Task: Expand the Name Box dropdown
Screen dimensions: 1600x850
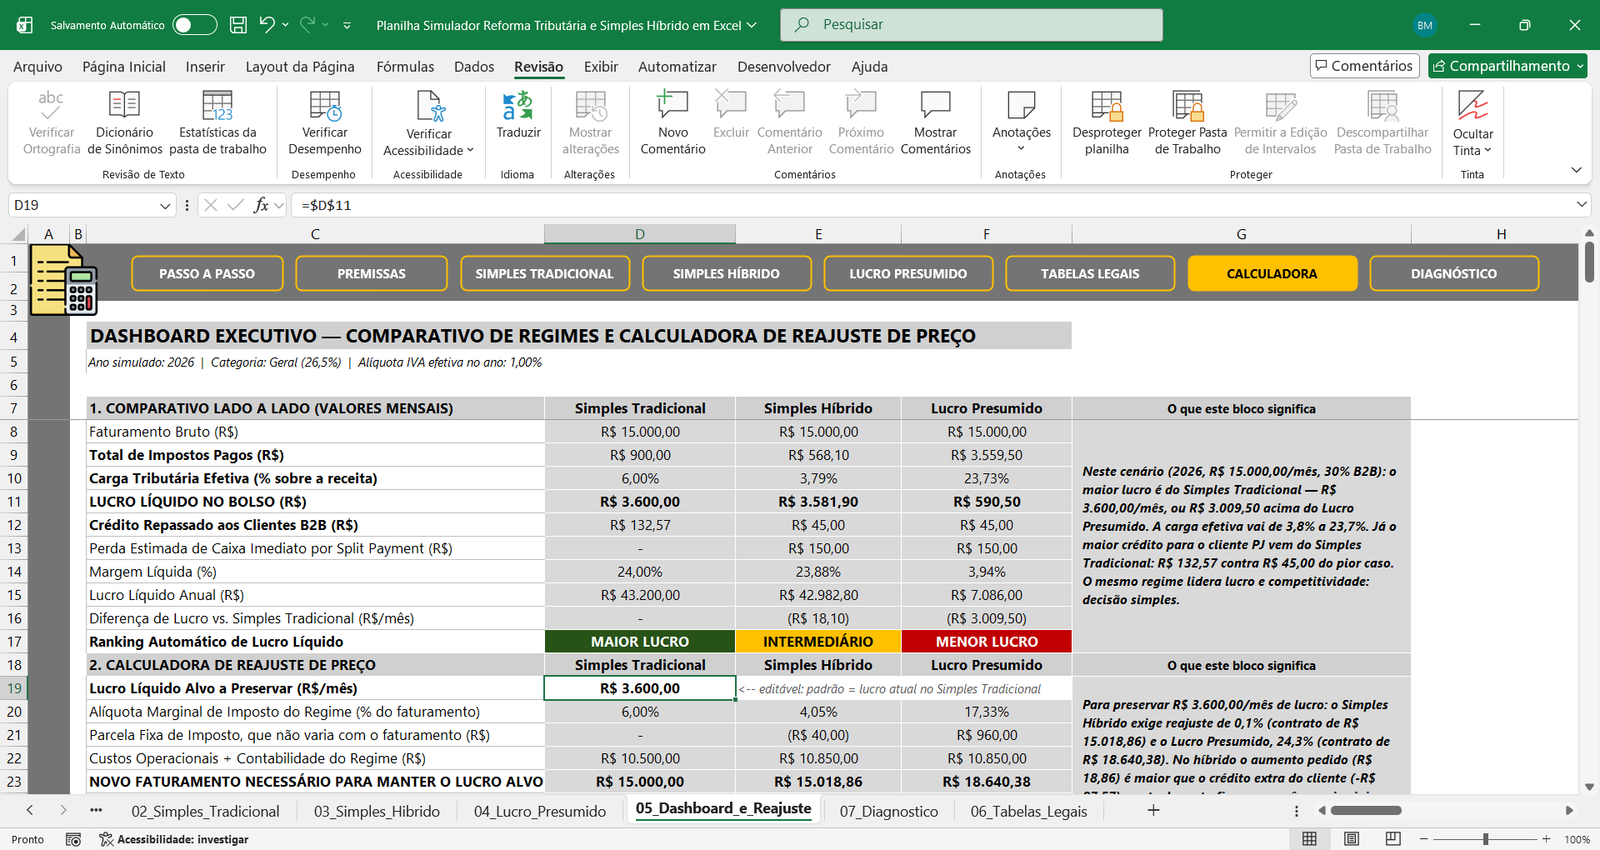Action: (x=165, y=205)
